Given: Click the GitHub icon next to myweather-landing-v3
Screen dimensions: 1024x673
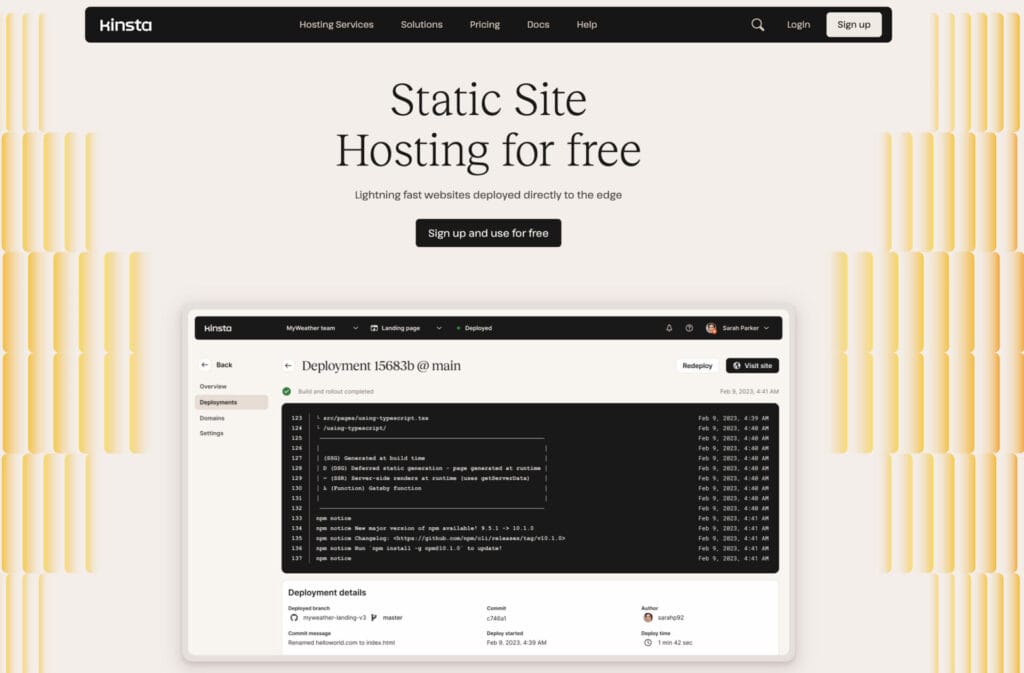Looking at the screenshot, I should (x=294, y=618).
